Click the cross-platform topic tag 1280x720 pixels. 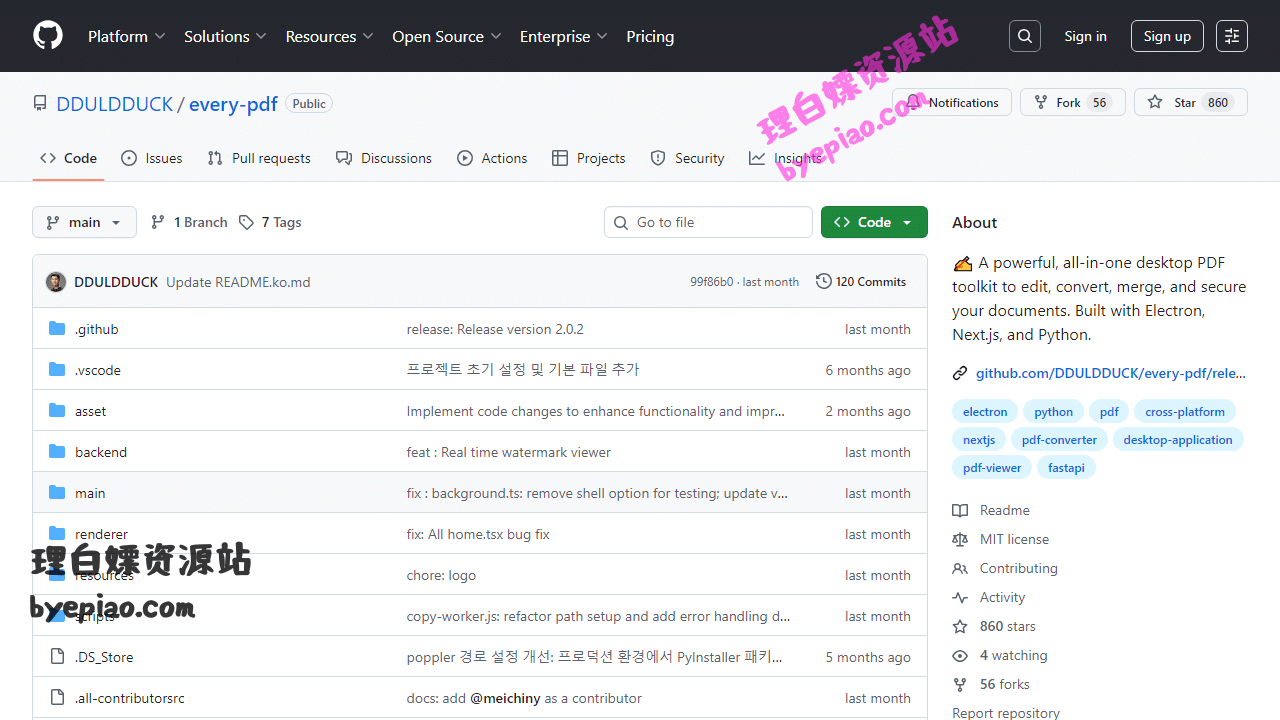pyautogui.click(x=1185, y=412)
